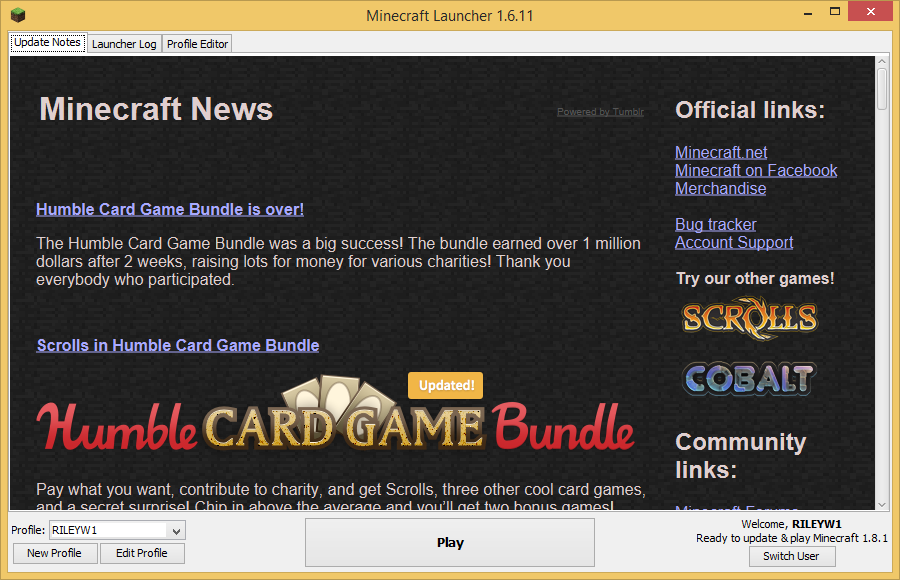Click the large Play button

[x=450, y=543]
